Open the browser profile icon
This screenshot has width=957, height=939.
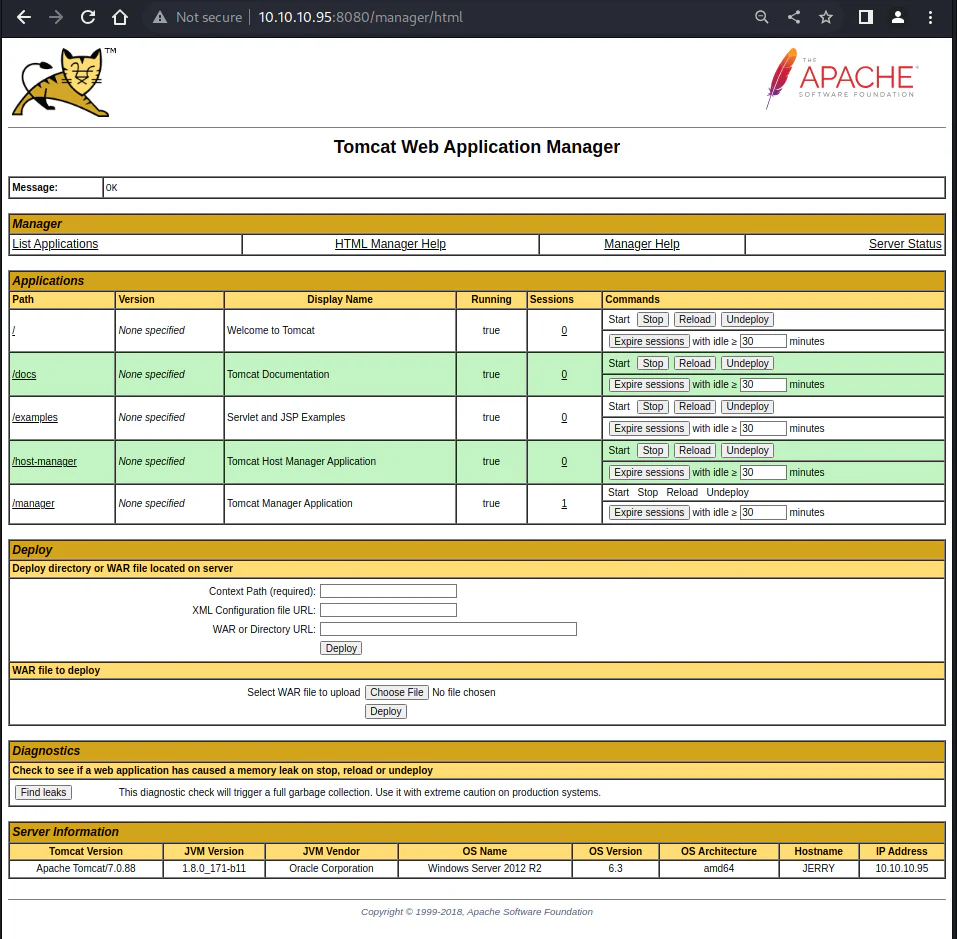coord(898,17)
